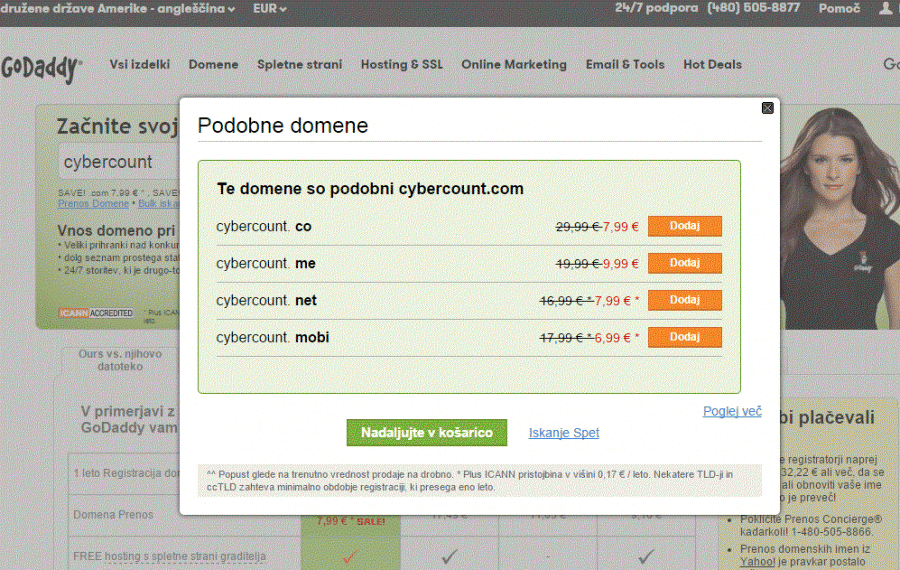Image resolution: width=900 pixels, height=570 pixels.
Task: Open the Spletne strani menu
Action: 299,64
